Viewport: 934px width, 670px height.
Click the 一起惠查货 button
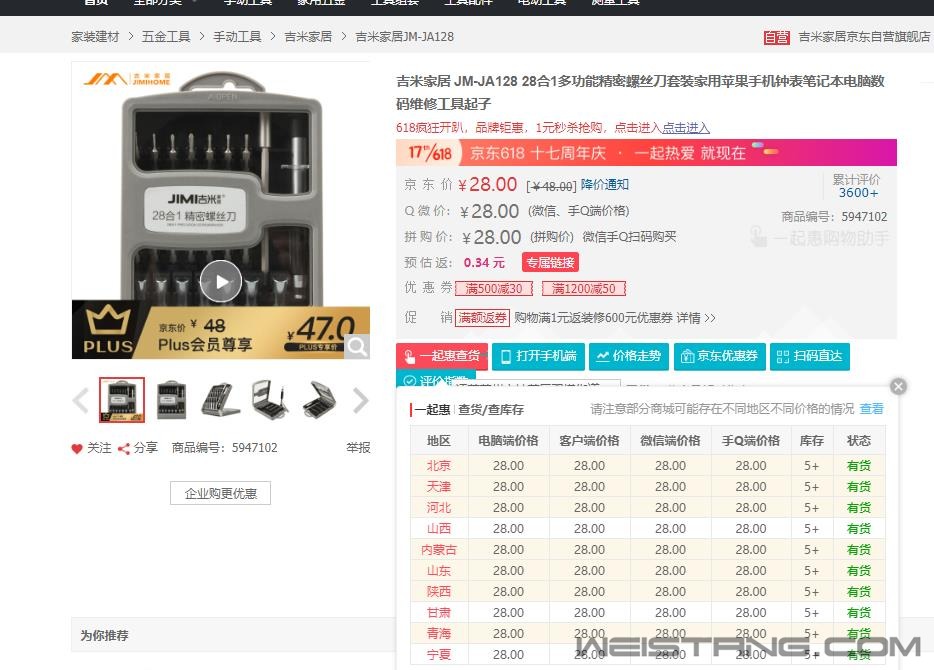(x=442, y=356)
